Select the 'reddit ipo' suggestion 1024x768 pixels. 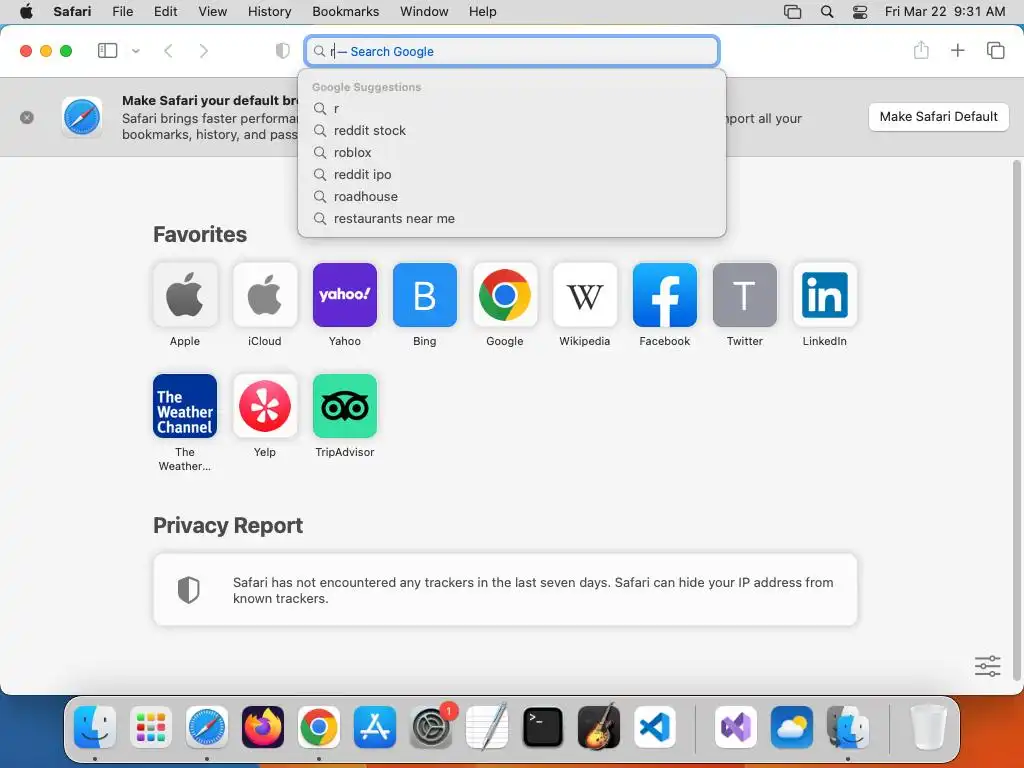pyautogui.click(x=512, y=174)
